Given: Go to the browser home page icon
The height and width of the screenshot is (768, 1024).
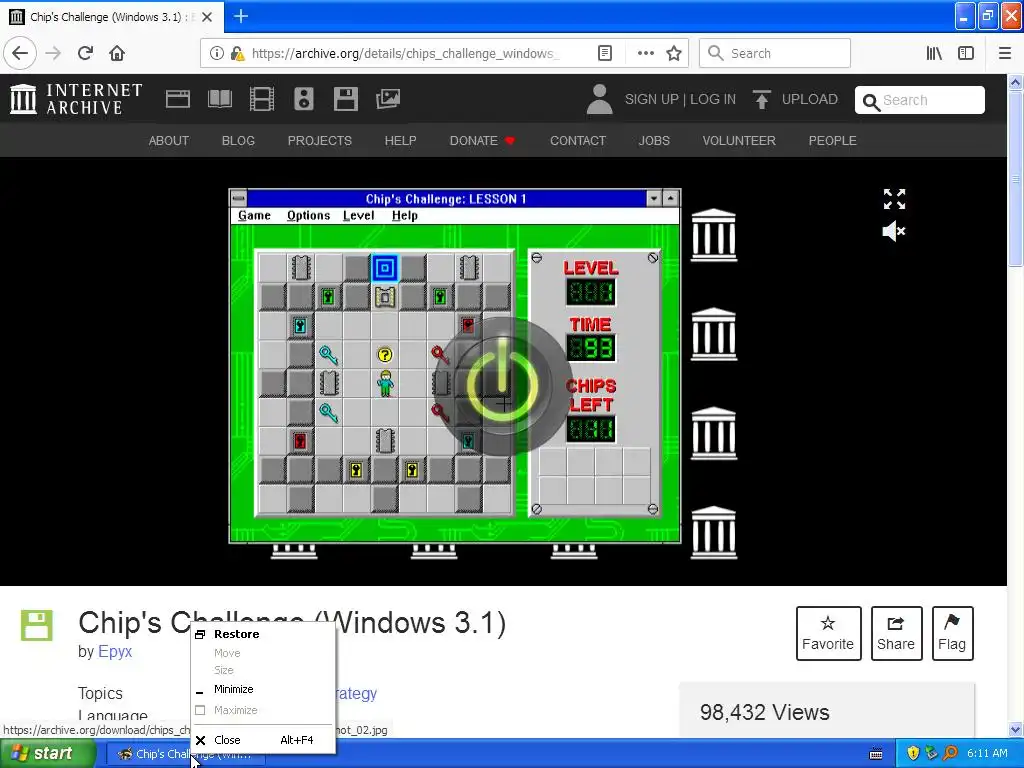Looking at the screenshot, I should tap(117, 53).
